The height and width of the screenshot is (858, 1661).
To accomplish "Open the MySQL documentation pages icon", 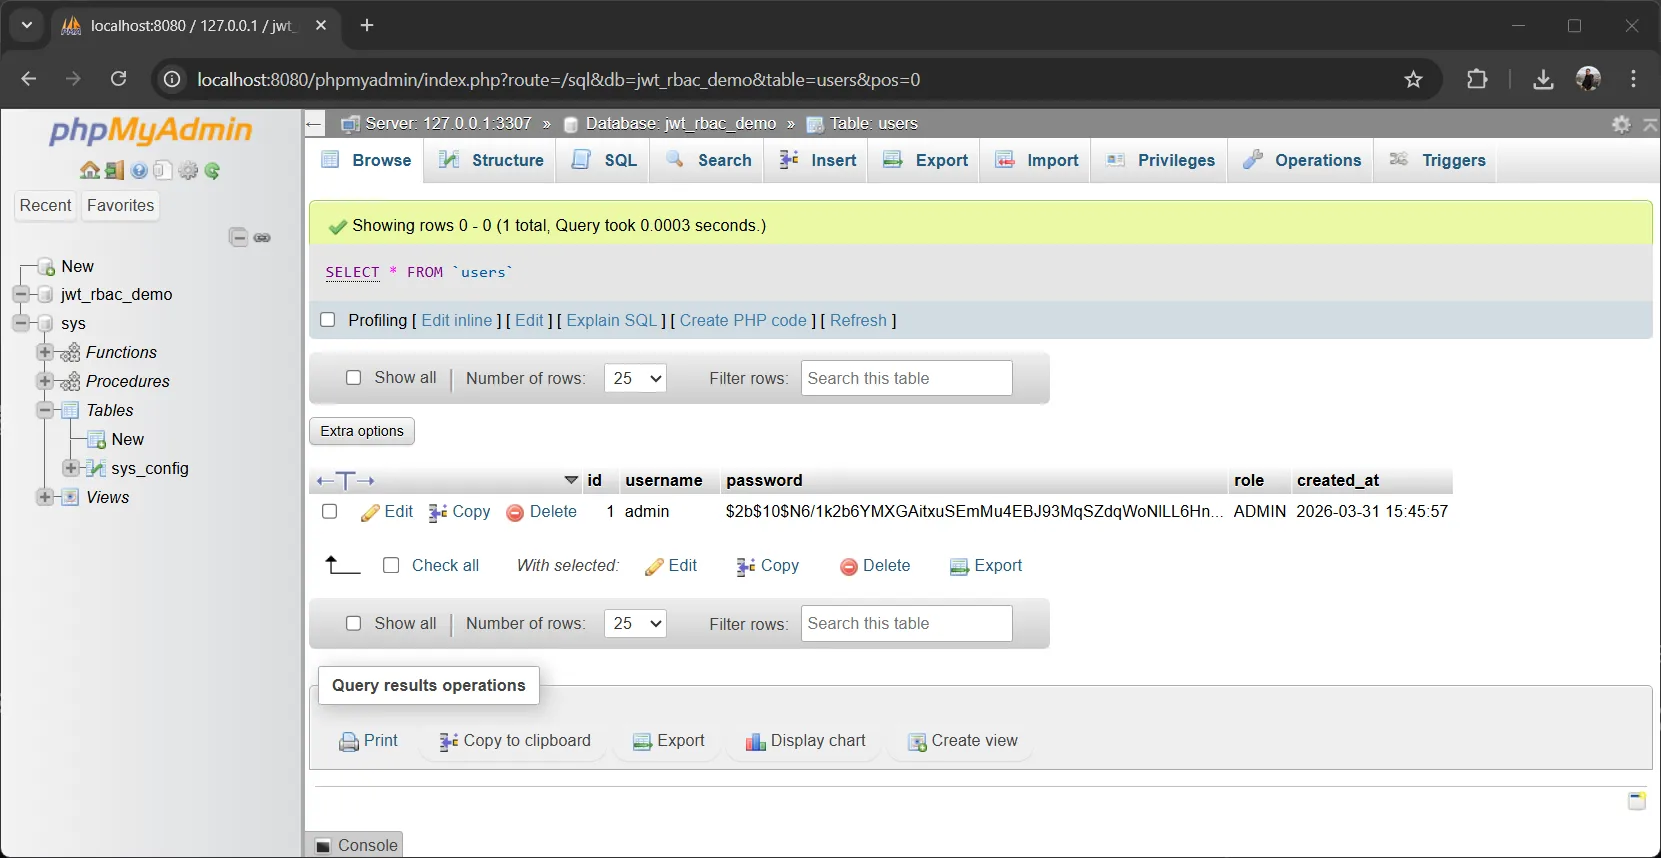I will pos(163,171).
